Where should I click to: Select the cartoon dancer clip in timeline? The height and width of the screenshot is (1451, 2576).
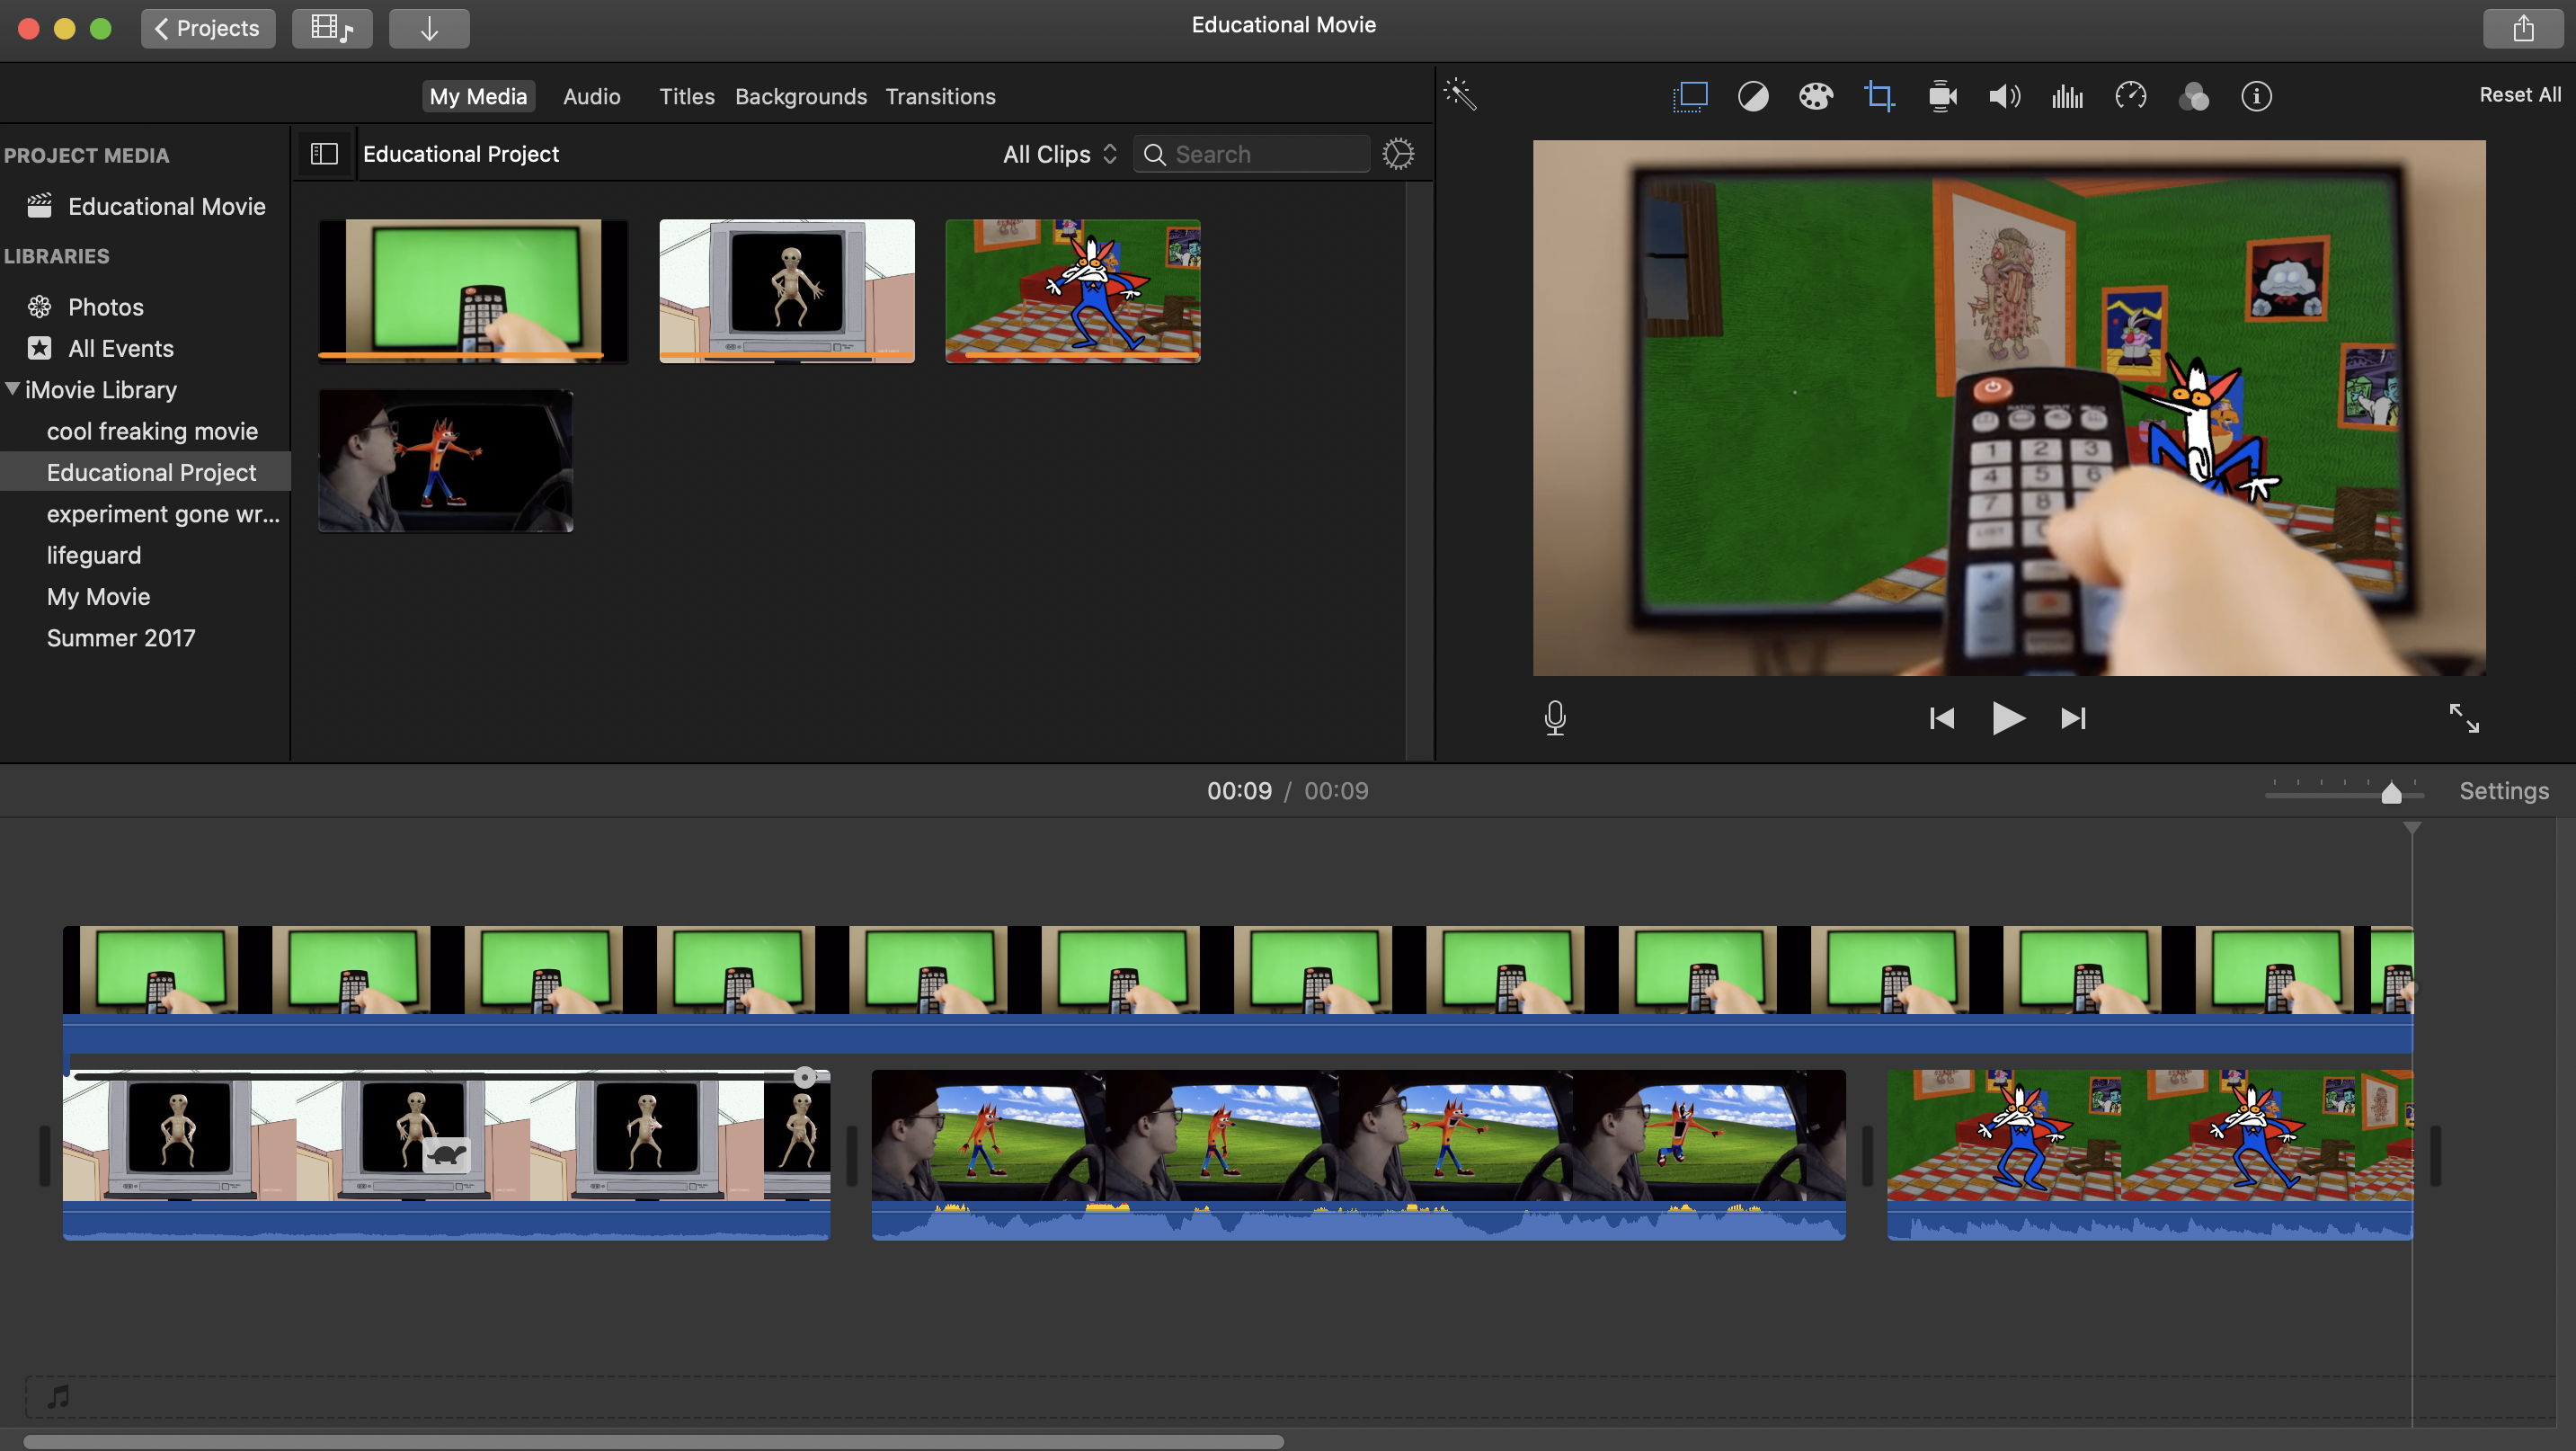pos(2150,1154)
